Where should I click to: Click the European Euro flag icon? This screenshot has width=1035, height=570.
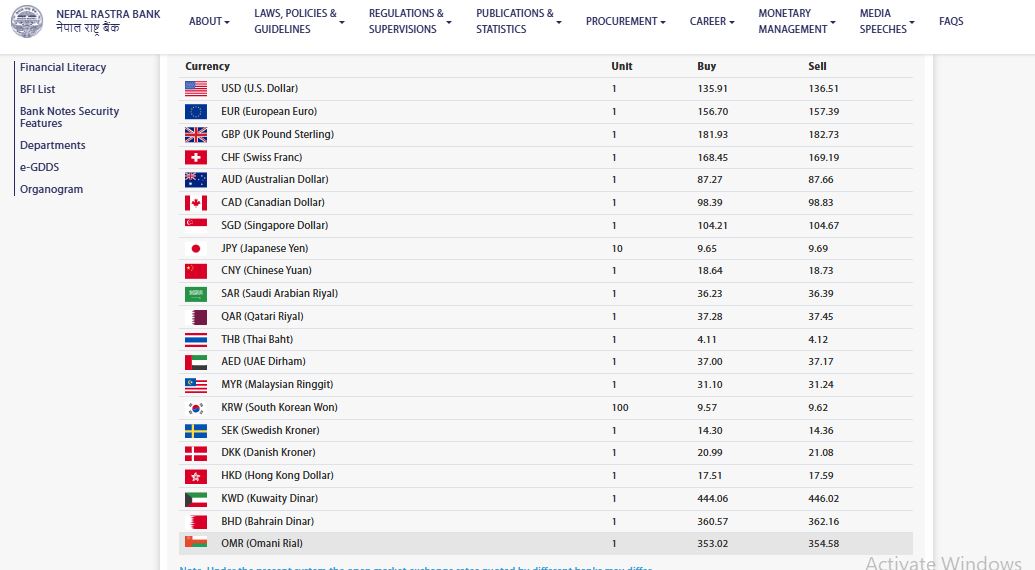[196, 111]
